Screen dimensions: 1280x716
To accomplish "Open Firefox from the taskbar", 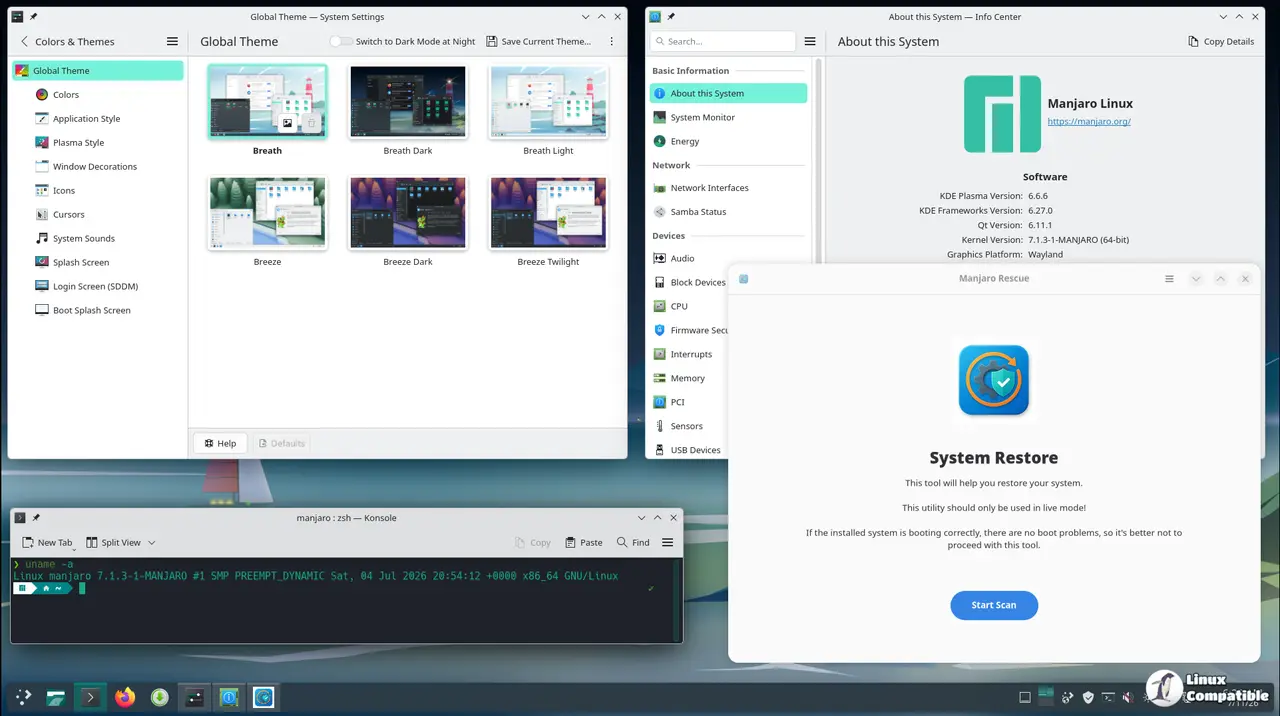I will coord(125,697).
